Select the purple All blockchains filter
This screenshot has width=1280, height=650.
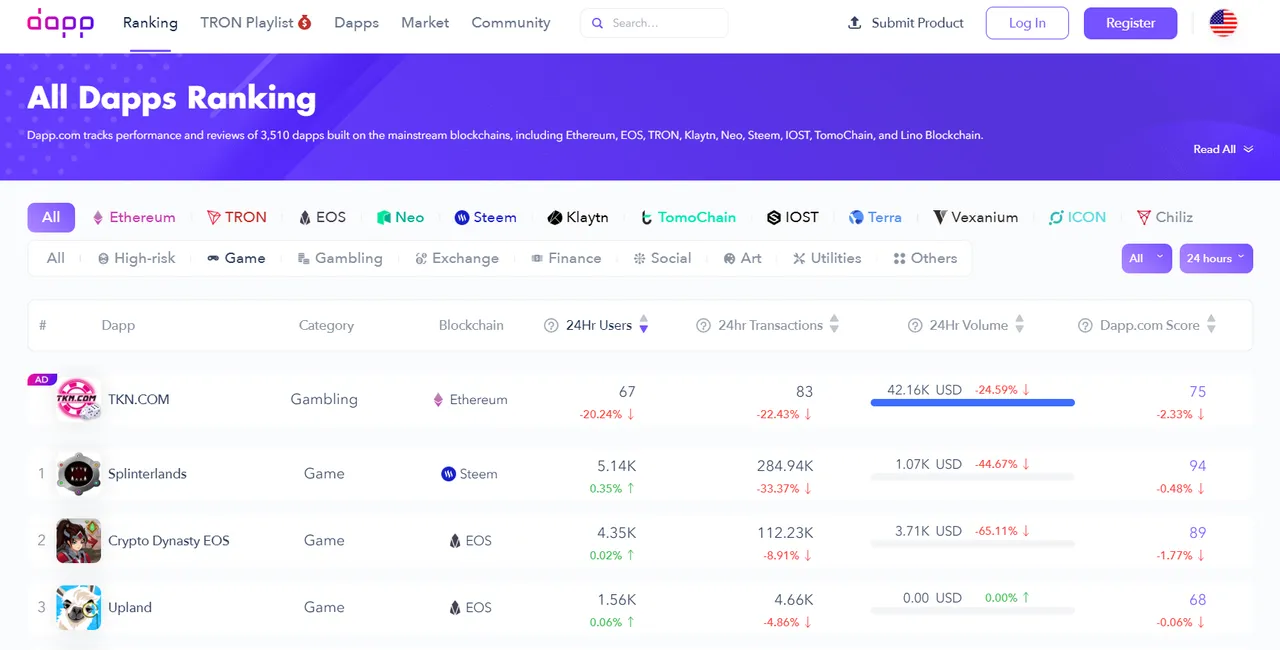pyautogui.click(x=51, y=217)
